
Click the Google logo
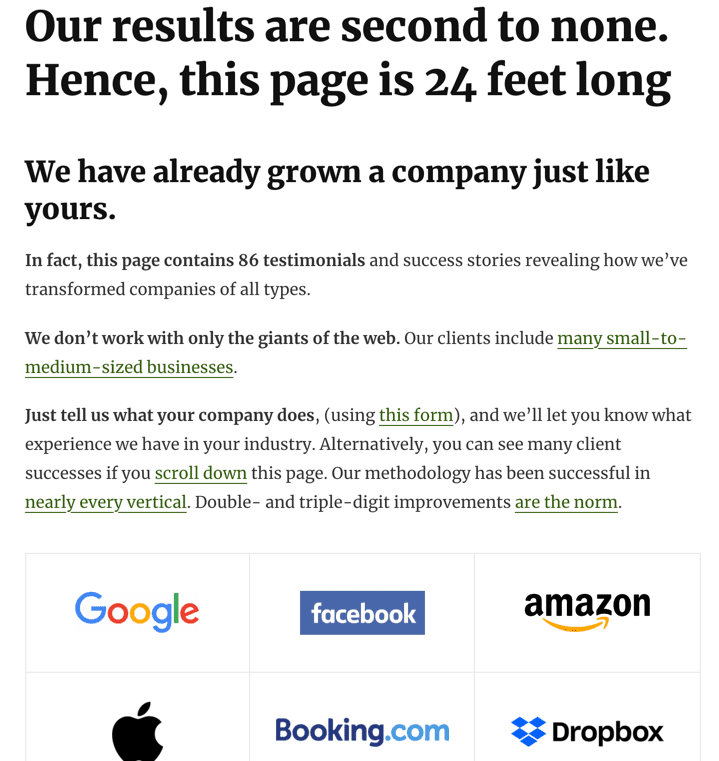137,612
